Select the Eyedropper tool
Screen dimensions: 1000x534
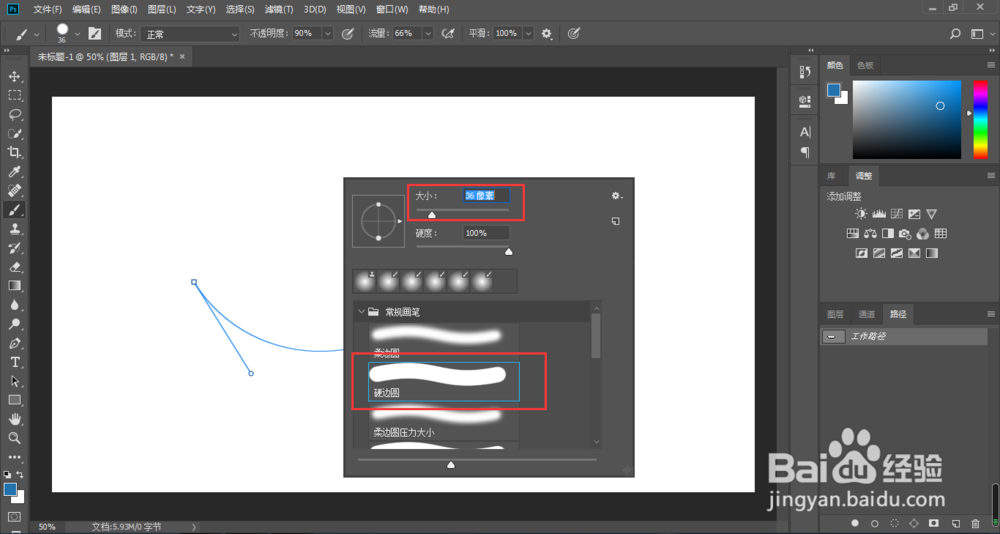coord(15,172)
